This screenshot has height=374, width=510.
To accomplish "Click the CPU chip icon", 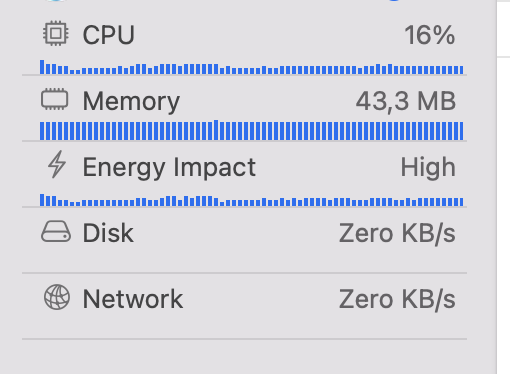I will (56, 33).
